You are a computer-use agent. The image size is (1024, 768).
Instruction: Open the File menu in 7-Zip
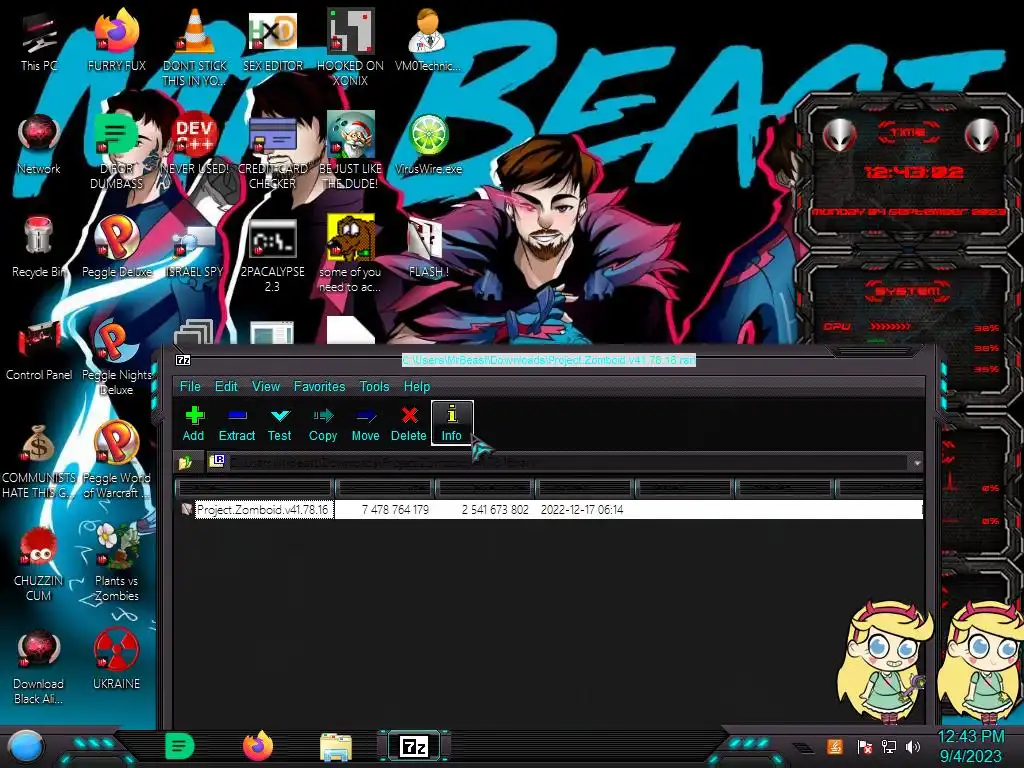click(x=190, y=387)
